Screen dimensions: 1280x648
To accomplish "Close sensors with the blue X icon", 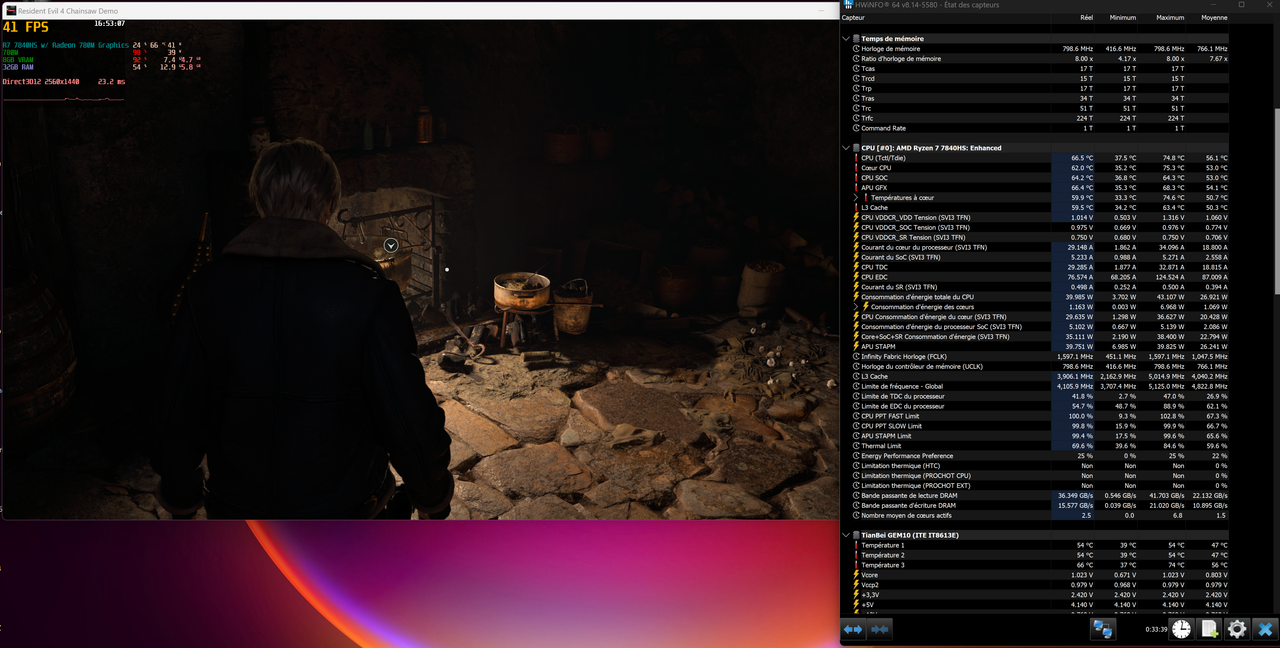I will (1265, 629).
